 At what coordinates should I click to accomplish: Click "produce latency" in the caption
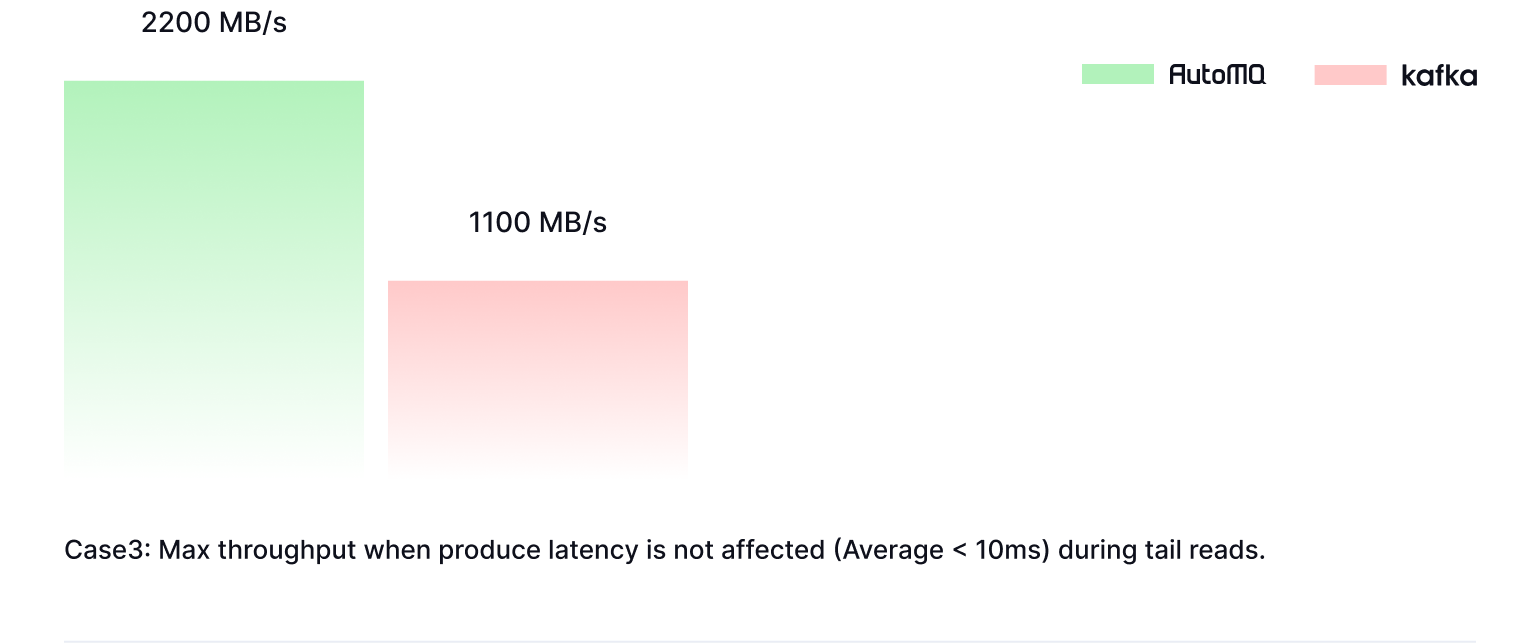536,551
